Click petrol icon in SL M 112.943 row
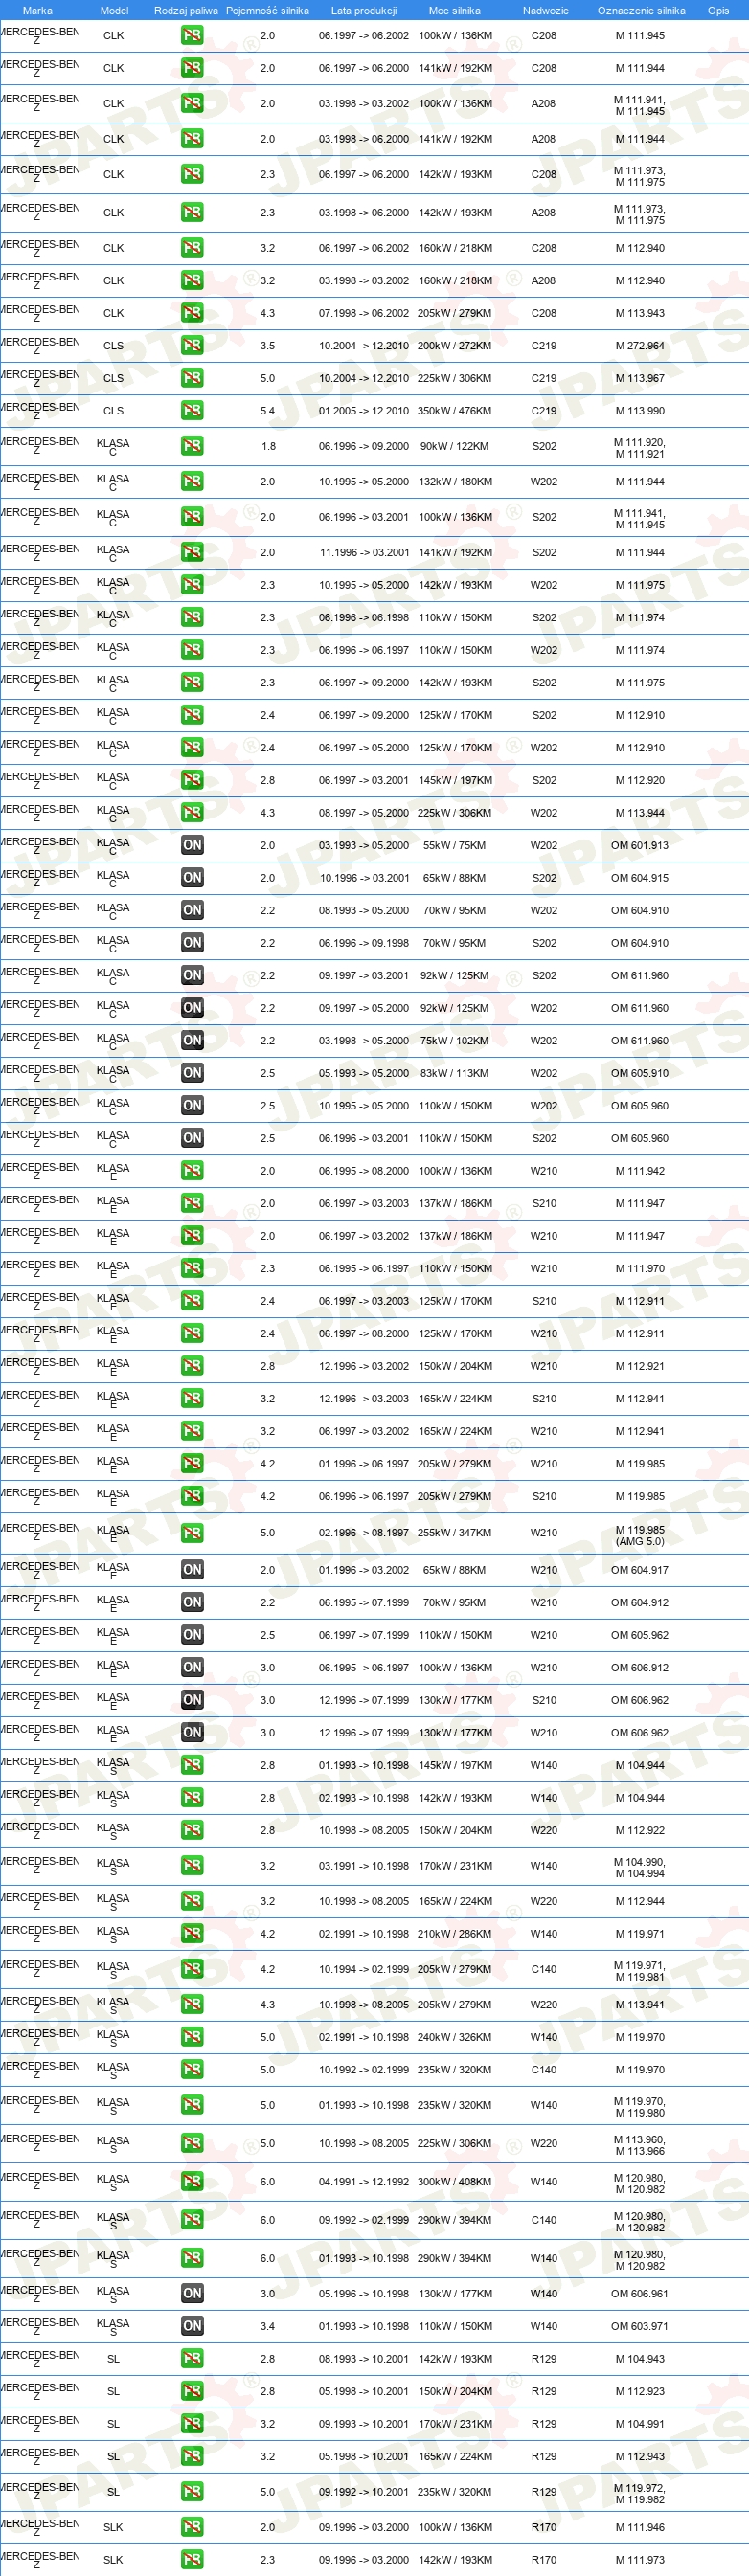The image size is (749, 2576). point(192,2456)
